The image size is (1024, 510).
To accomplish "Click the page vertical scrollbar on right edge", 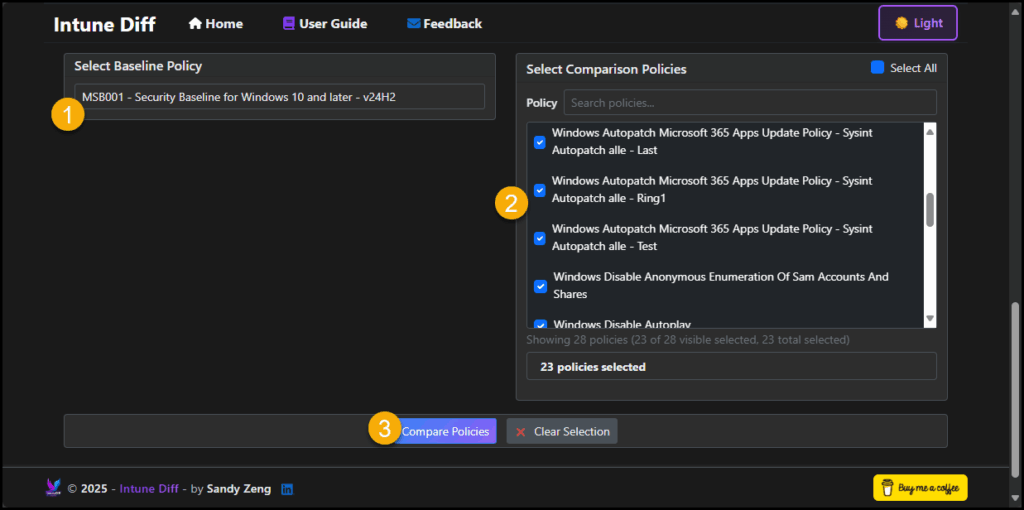I will tap(1016, 390).
